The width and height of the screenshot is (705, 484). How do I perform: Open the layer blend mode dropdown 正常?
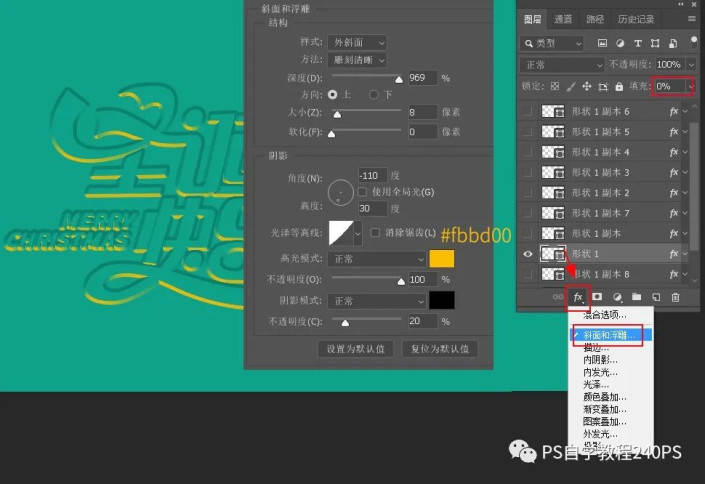click(562, 65)
